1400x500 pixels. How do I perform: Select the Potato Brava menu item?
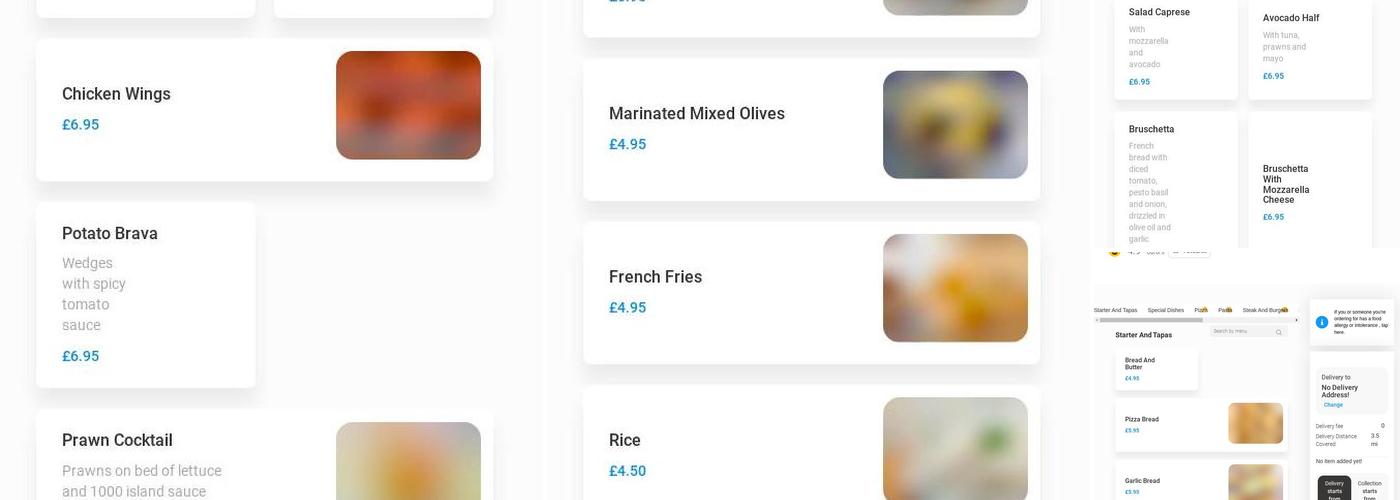[146, 294]
